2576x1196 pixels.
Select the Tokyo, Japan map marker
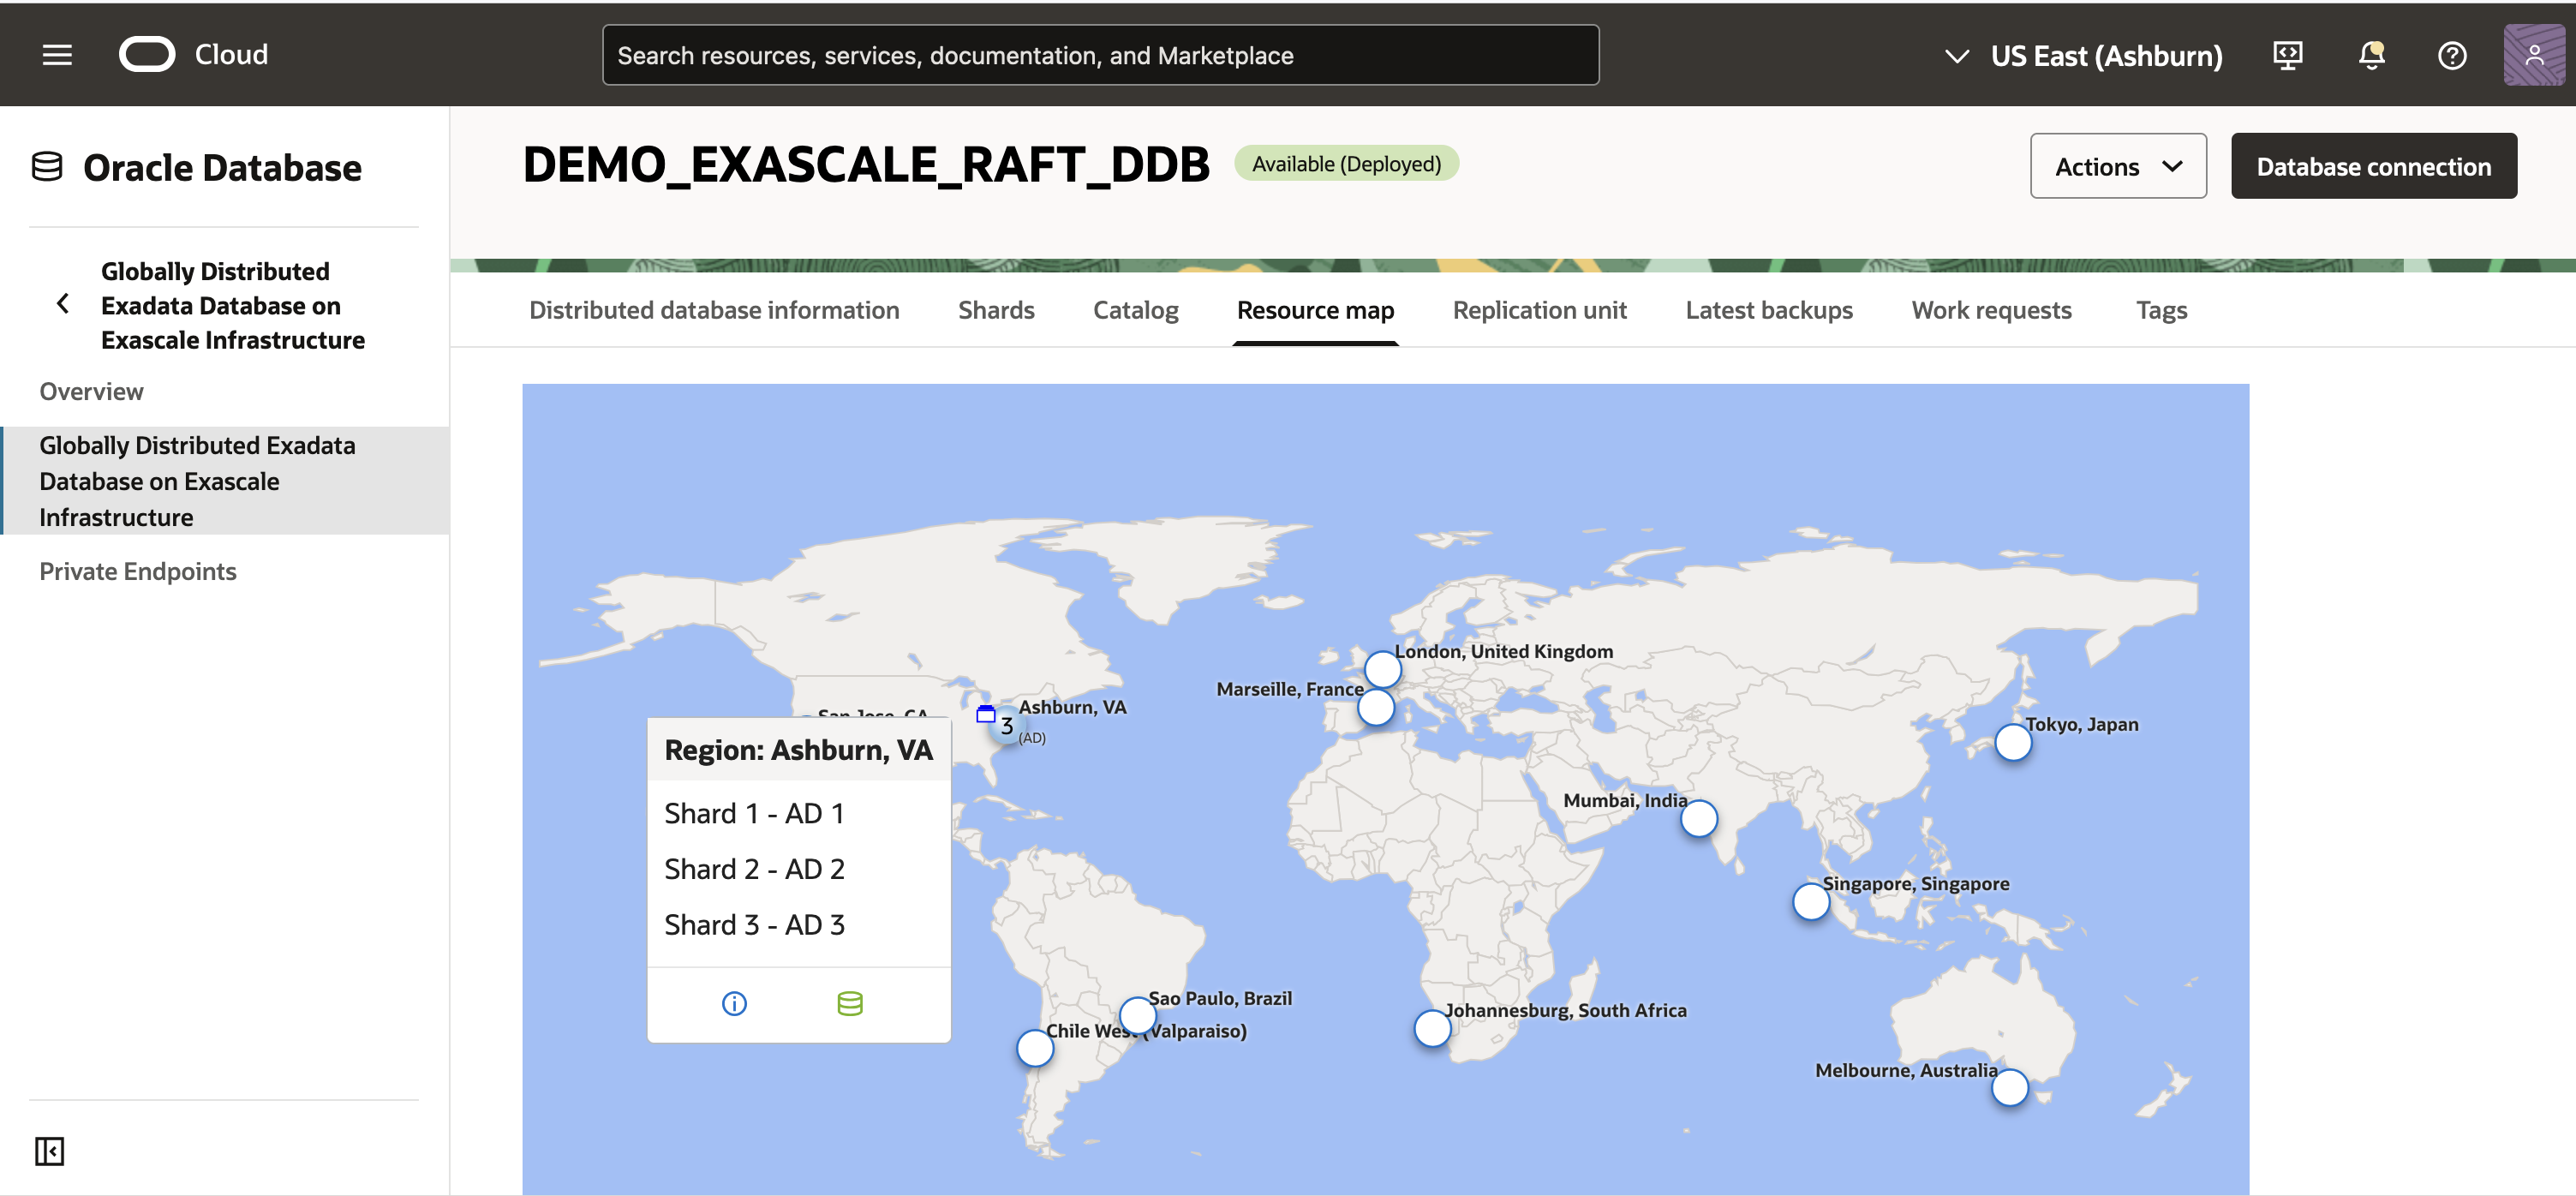pos(2013,742)
